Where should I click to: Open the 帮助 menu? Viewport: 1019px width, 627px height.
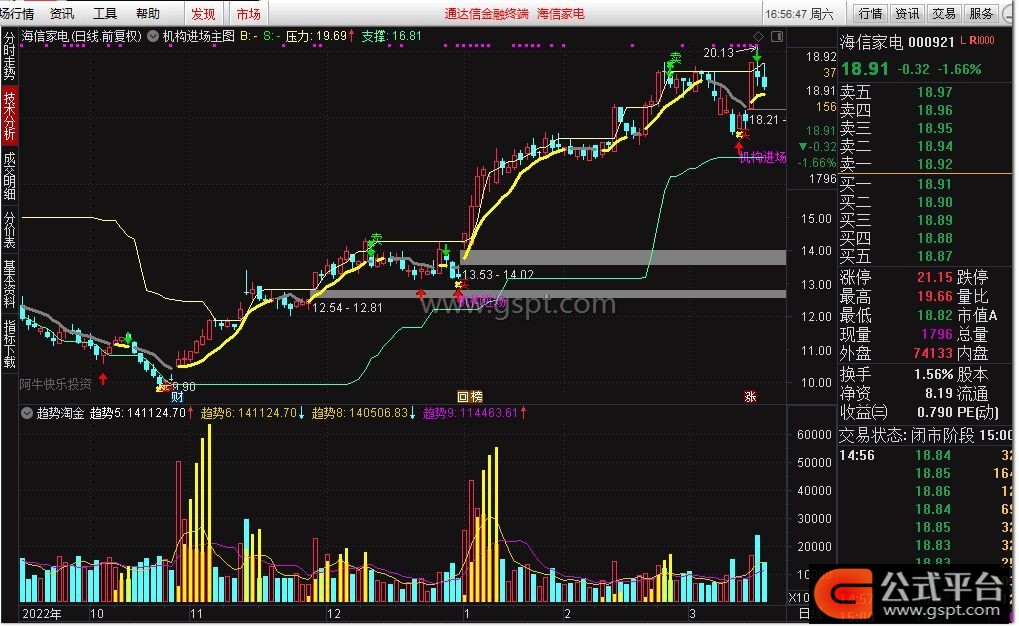(148, 14)
